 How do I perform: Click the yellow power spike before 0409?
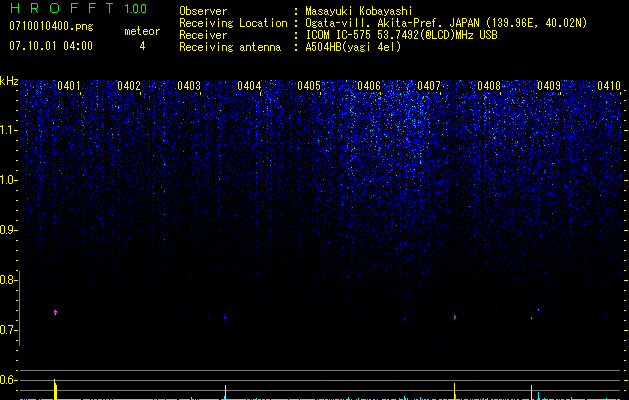click(x=531, y=392)
